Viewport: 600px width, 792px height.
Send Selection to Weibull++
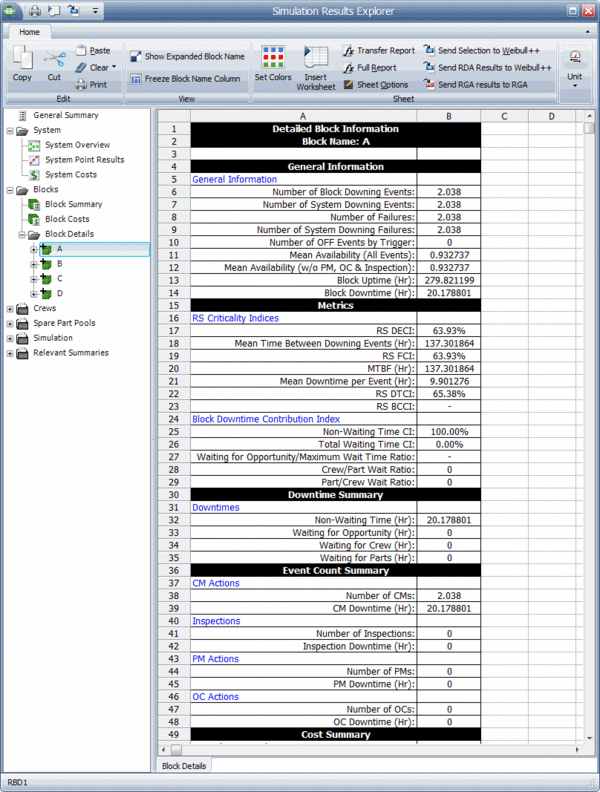click(x=429, y=50)
